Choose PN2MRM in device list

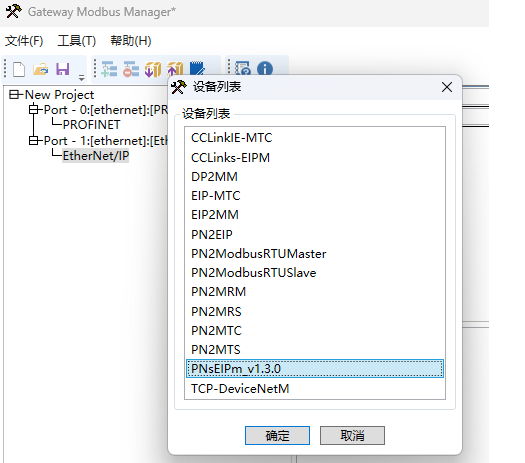click(315, 292)
